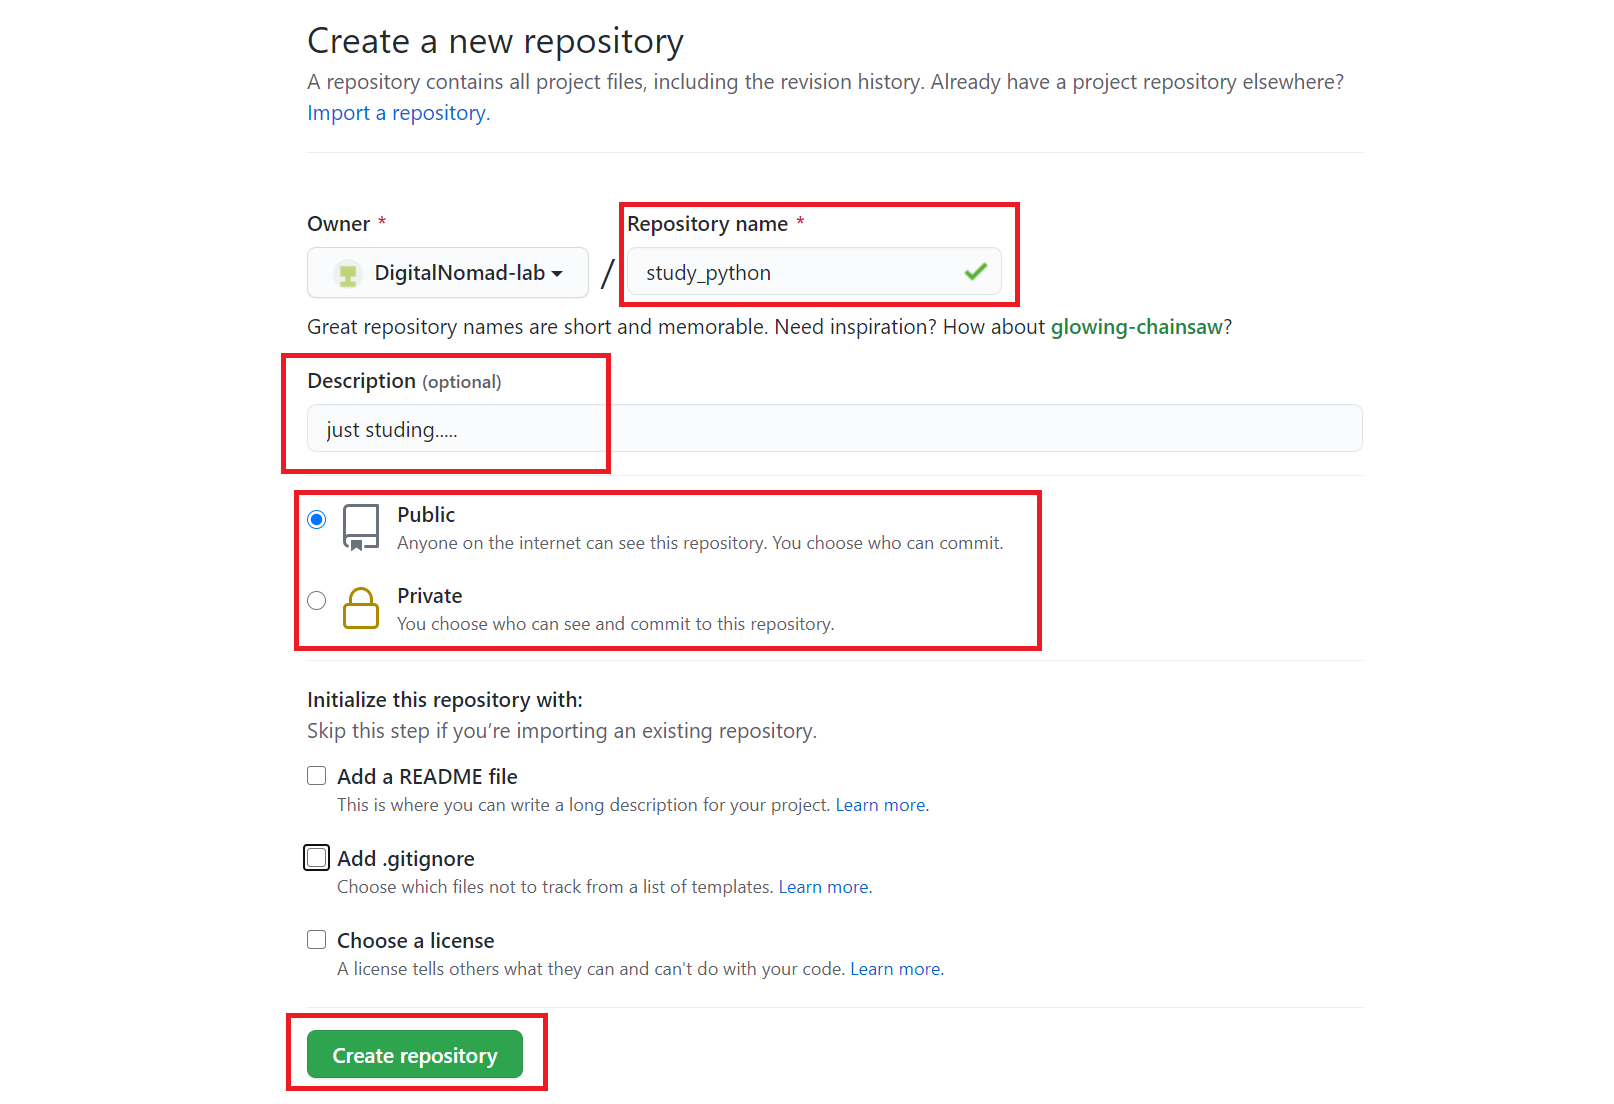Tick the Choose a license checkbox
Screen dimensions: 1614x1104
(317, 940)
